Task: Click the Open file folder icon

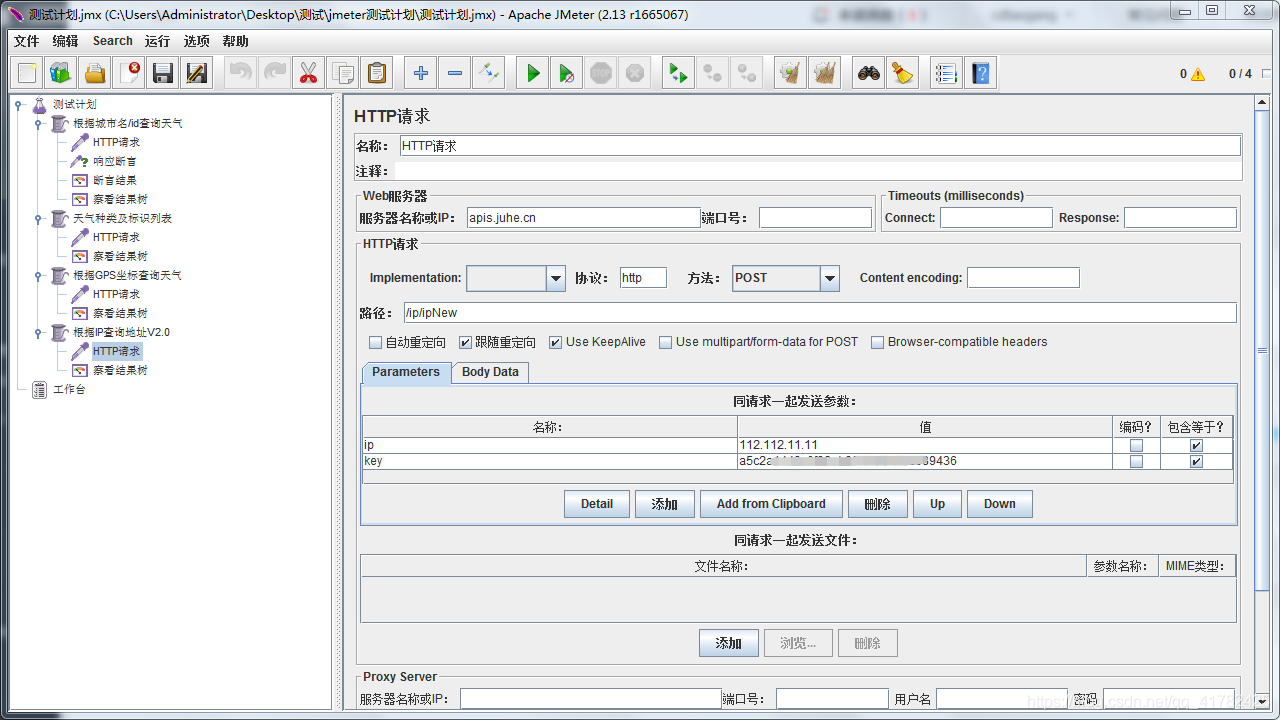Action: 95,73
